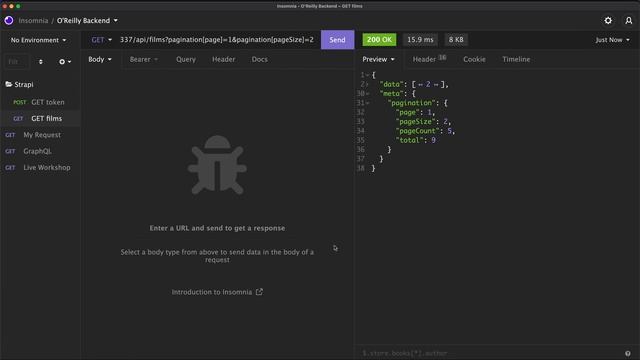Viewport: 640px width, 360px height.
Task: Select My Request in the sidebar
Action: pos(40,135)
